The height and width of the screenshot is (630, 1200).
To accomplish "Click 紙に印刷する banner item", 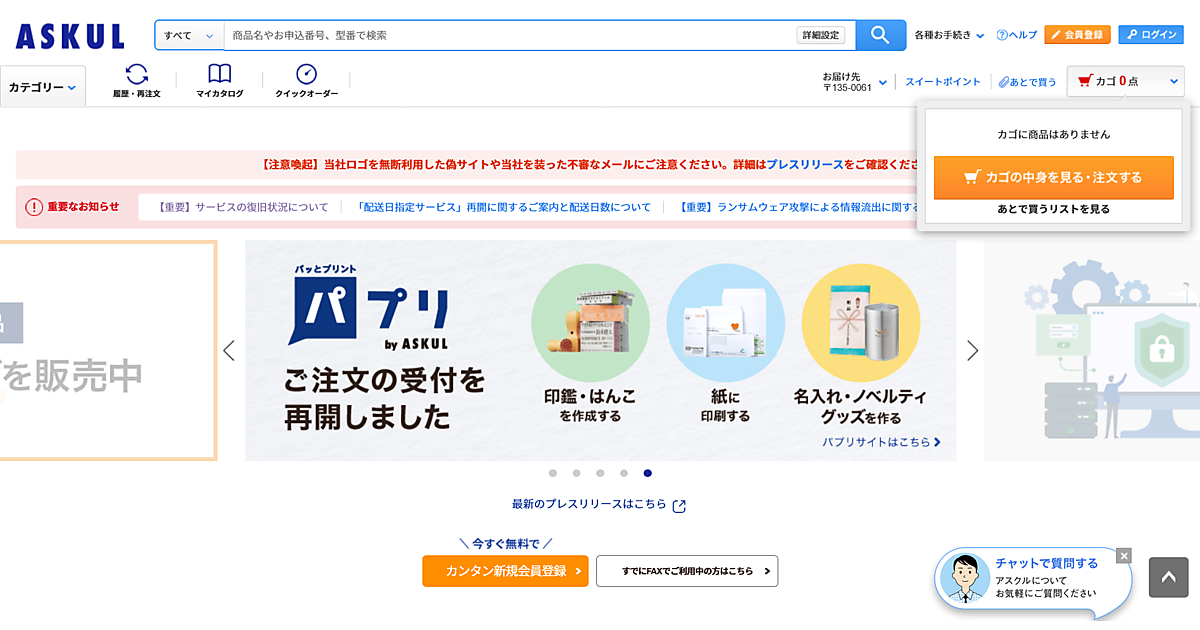I will (726, 344).
